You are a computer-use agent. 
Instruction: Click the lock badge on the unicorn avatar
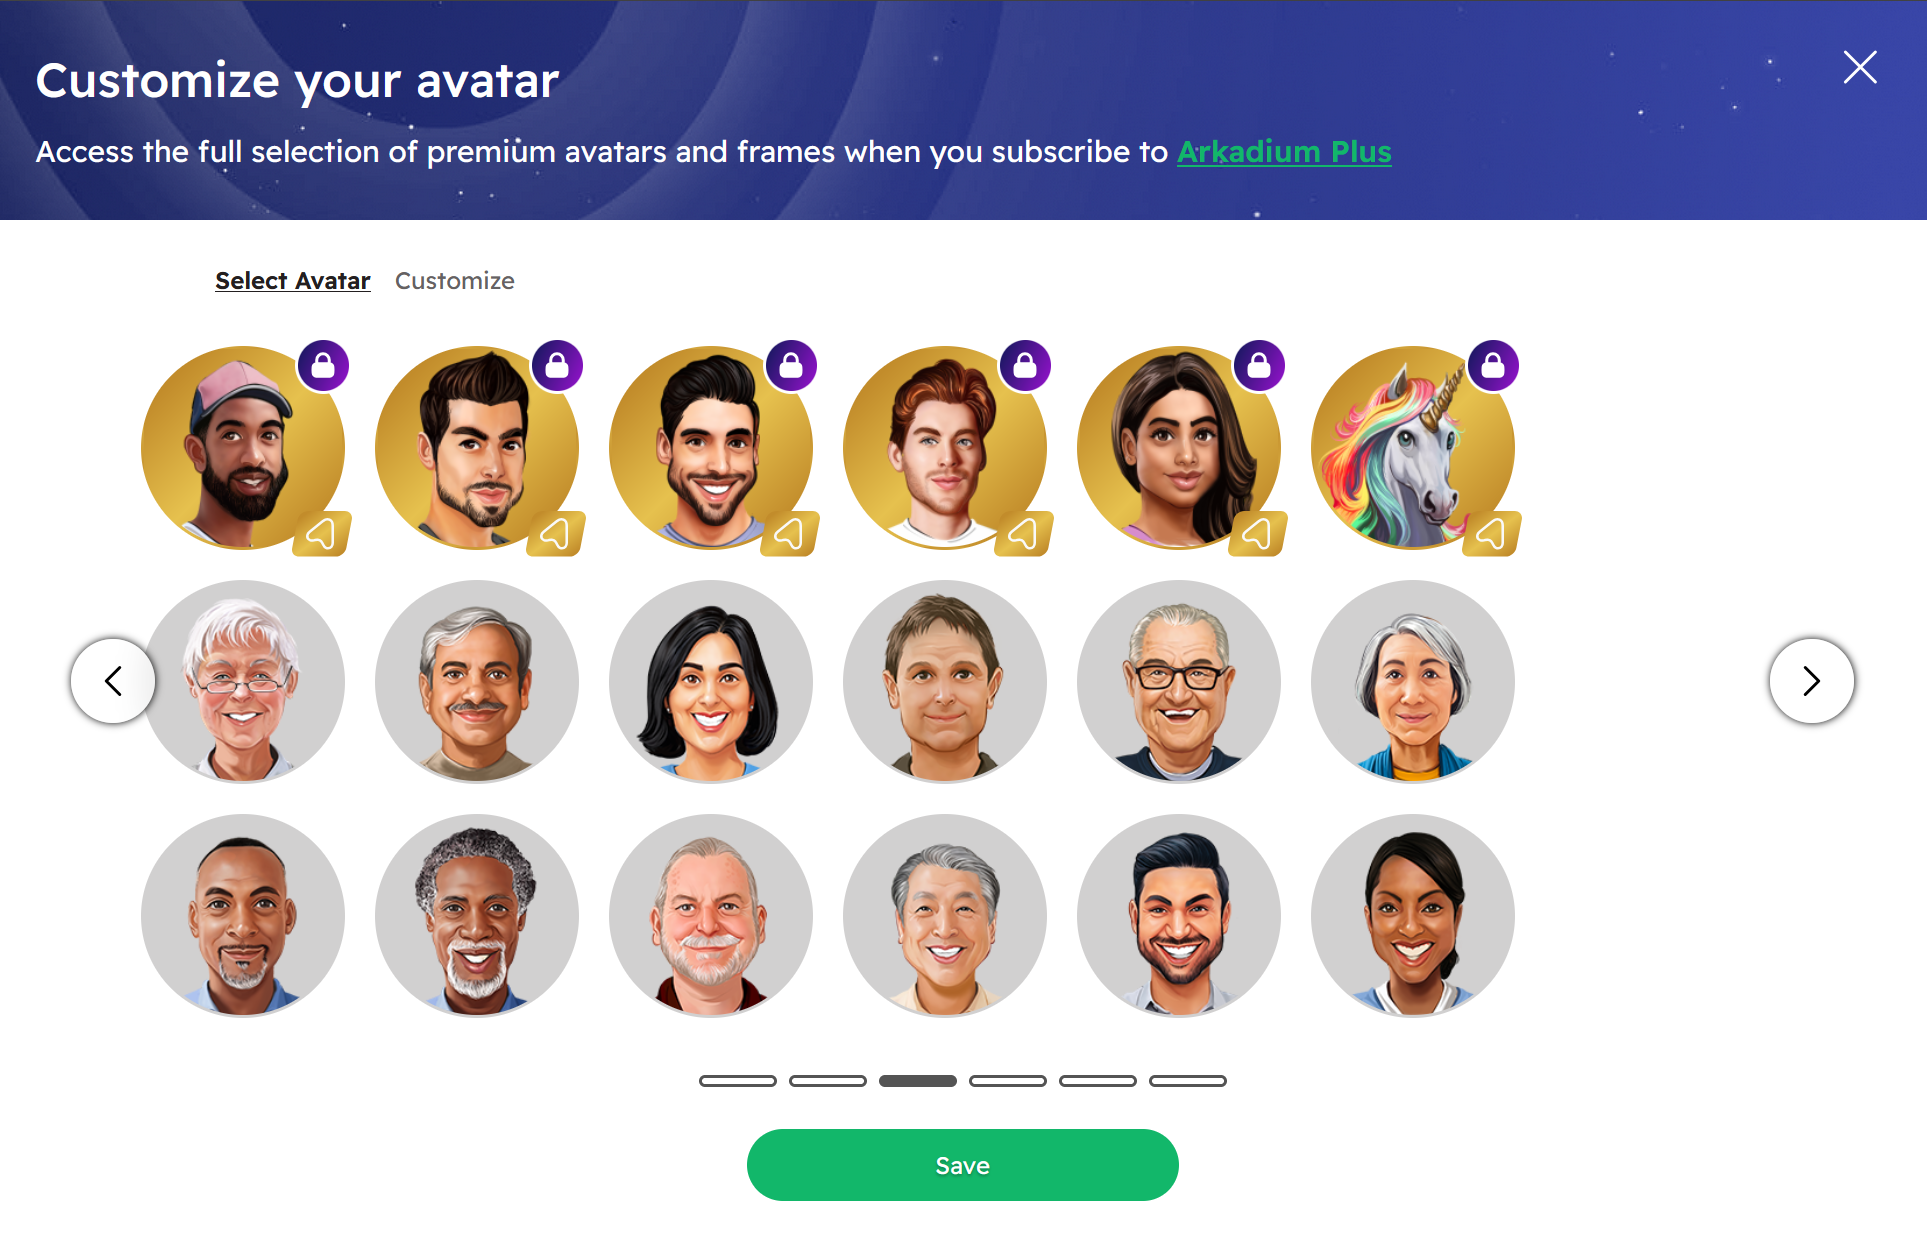(1493, 366)
